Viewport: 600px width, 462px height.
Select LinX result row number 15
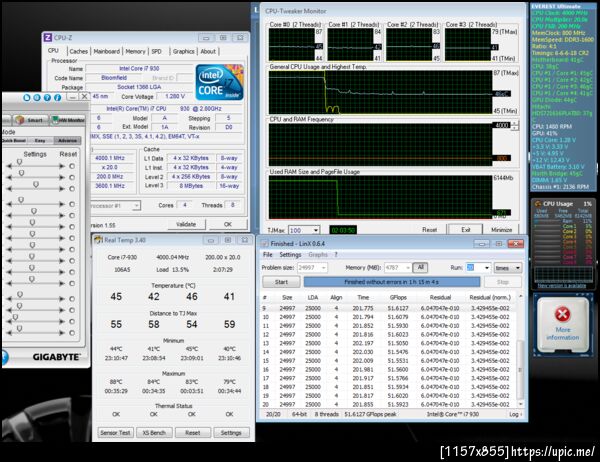pyautogui.click(x=388, y=361)
